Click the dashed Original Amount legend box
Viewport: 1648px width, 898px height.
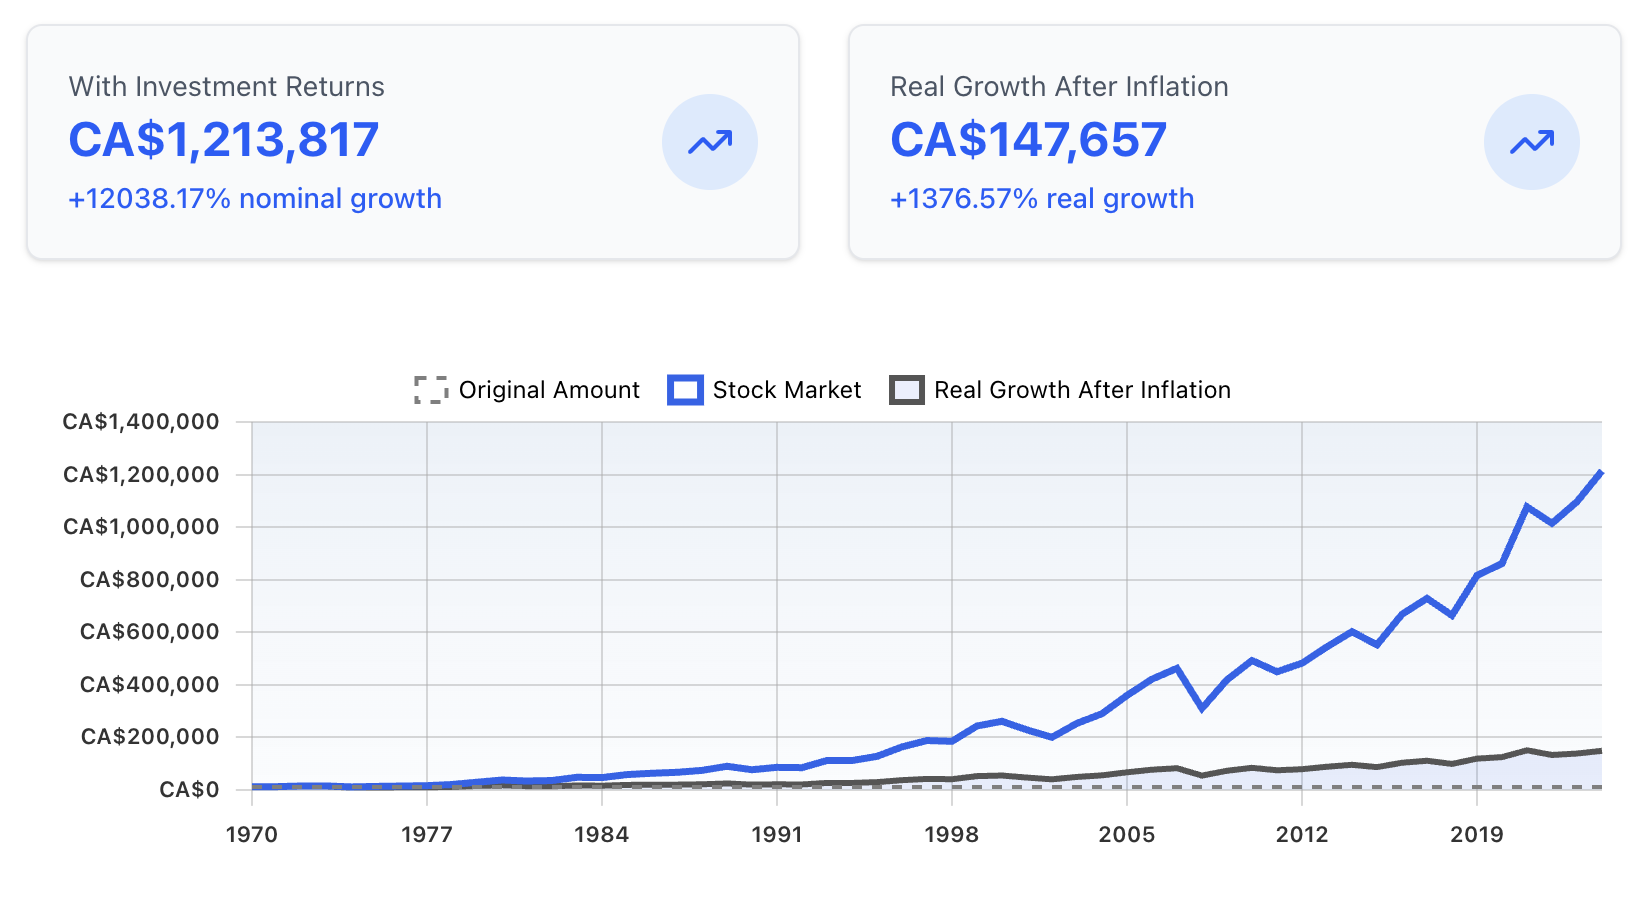point(431,390)
